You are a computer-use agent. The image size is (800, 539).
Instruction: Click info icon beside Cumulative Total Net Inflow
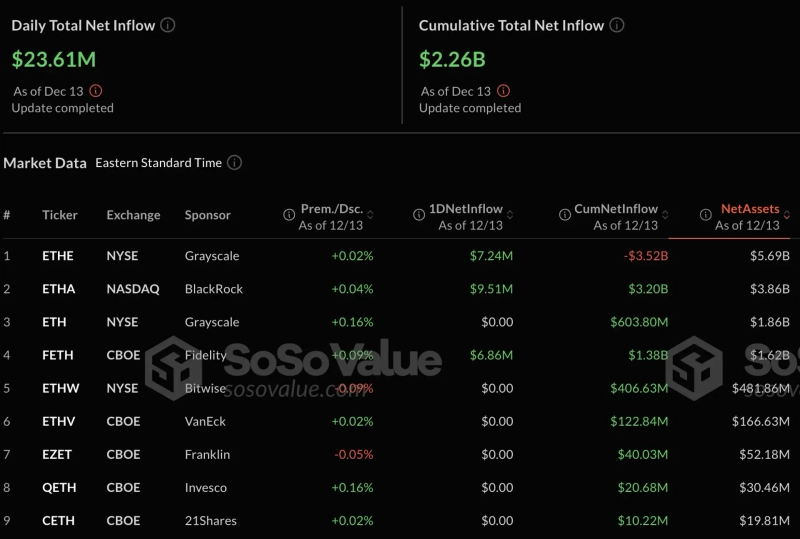618,25
